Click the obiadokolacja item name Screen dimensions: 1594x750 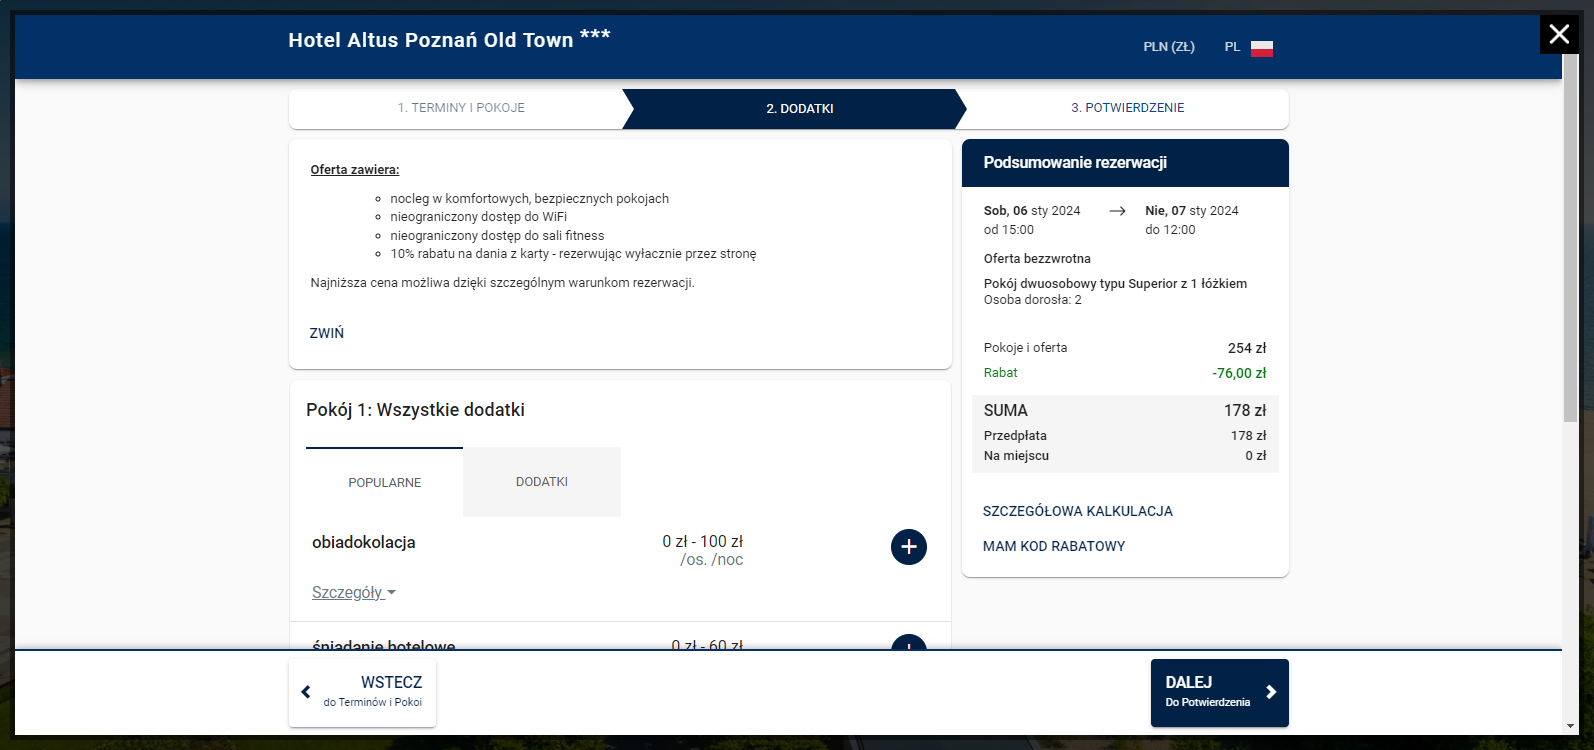tap(364, 542)
